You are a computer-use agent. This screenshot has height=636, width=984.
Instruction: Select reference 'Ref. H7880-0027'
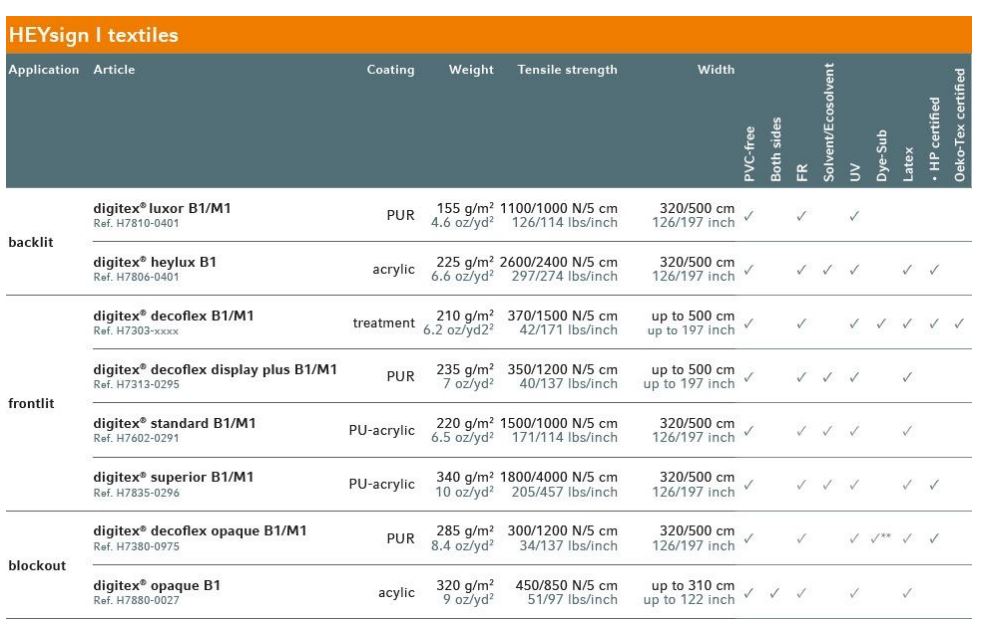click(x=136, y=600)
